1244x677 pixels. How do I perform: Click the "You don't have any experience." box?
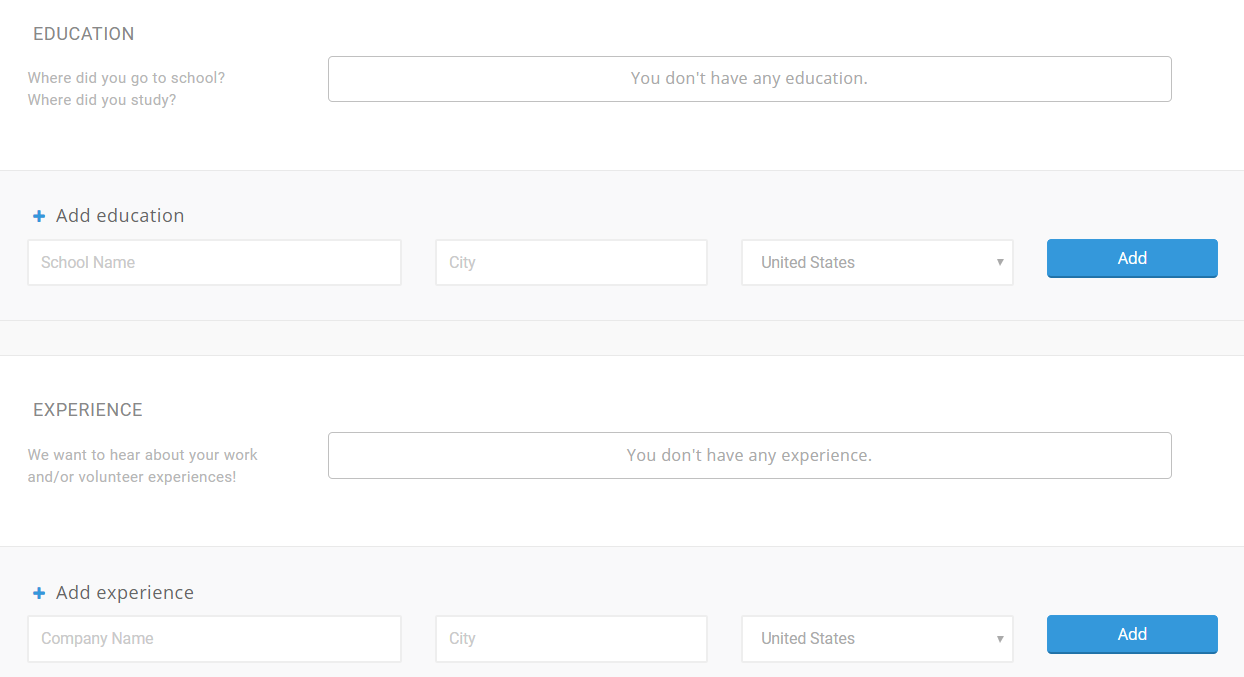click(x=750, y=455)
